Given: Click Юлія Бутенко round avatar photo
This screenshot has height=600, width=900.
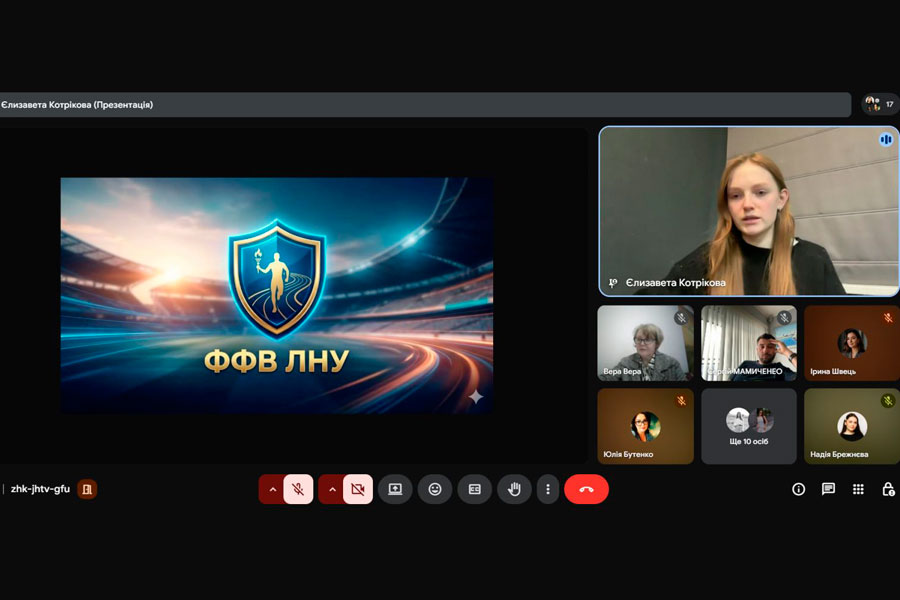Looking at the screenshot, I should [645, 426].
